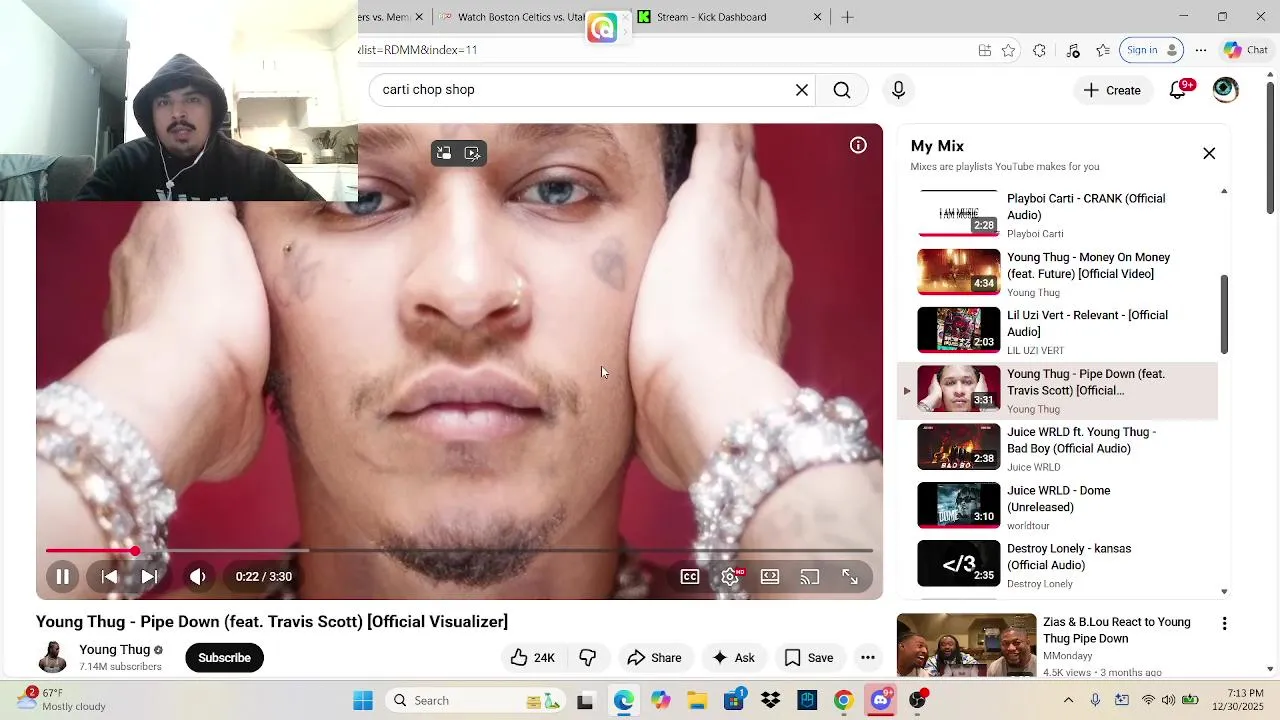Viewport: 1280px width, 720px height.
Task: Toggle closed captions on the video
Action: pos(690,577)
